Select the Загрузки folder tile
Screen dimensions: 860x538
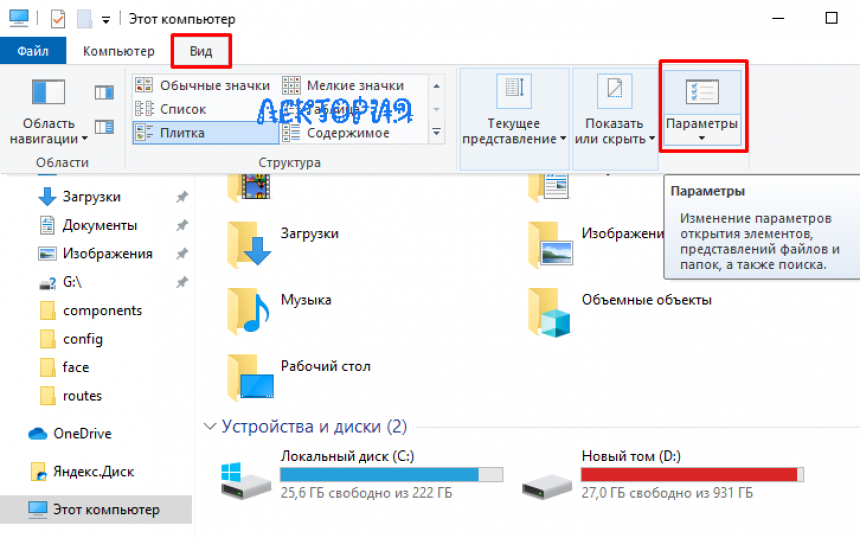[x=284, y=243]
